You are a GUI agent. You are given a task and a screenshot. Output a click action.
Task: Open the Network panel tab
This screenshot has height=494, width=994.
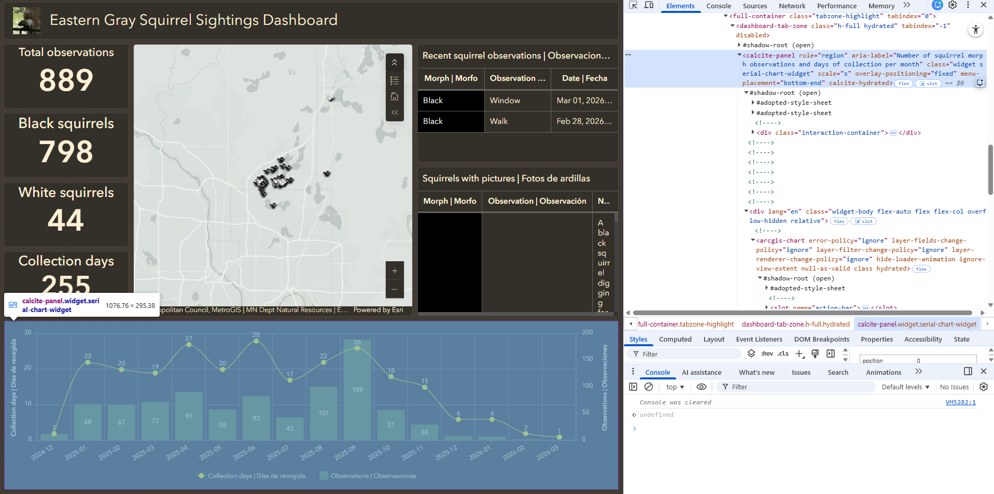[792, 6]
